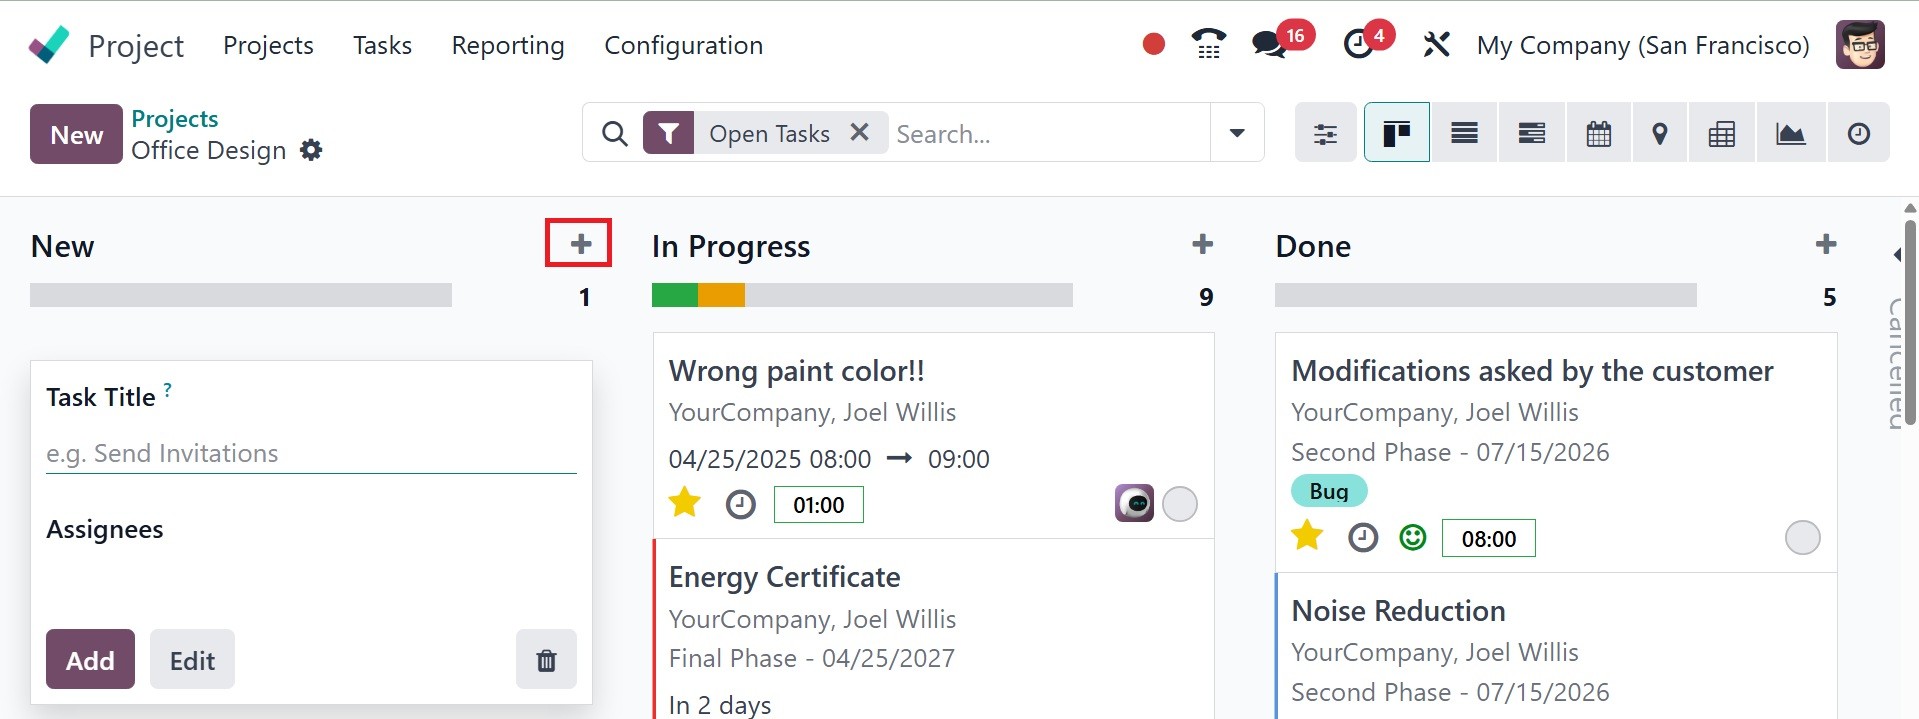
Task: Click the Projects breadcrumb link
Action: pyautogui.click(x=175, y=118)
